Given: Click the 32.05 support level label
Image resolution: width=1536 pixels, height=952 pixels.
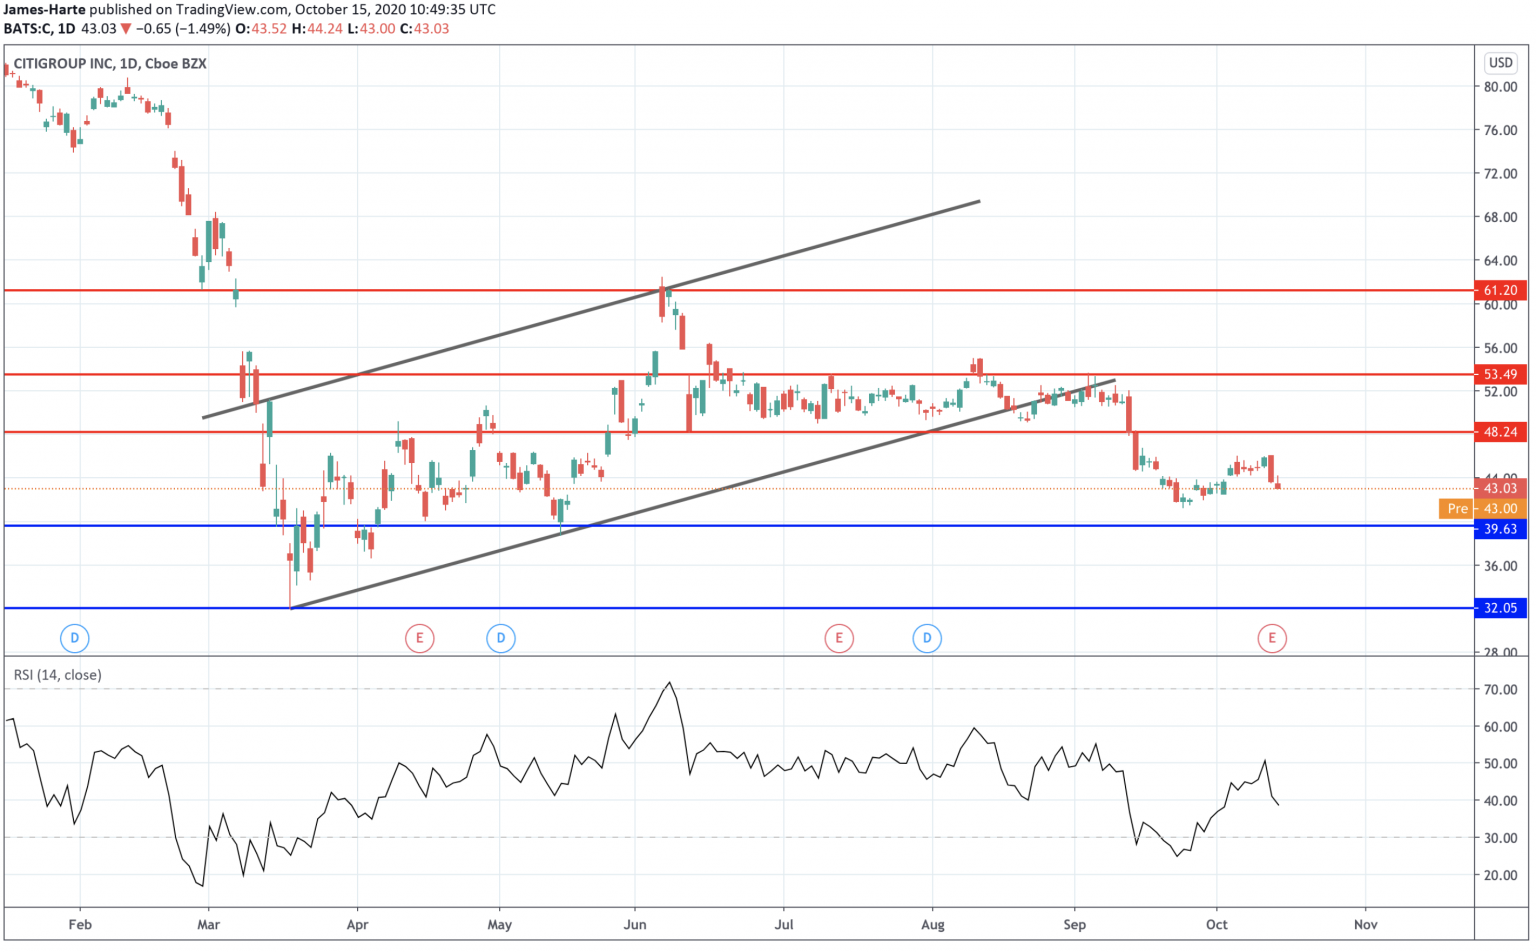Looking at the screenshot, I should click(x=1499, y=608).
